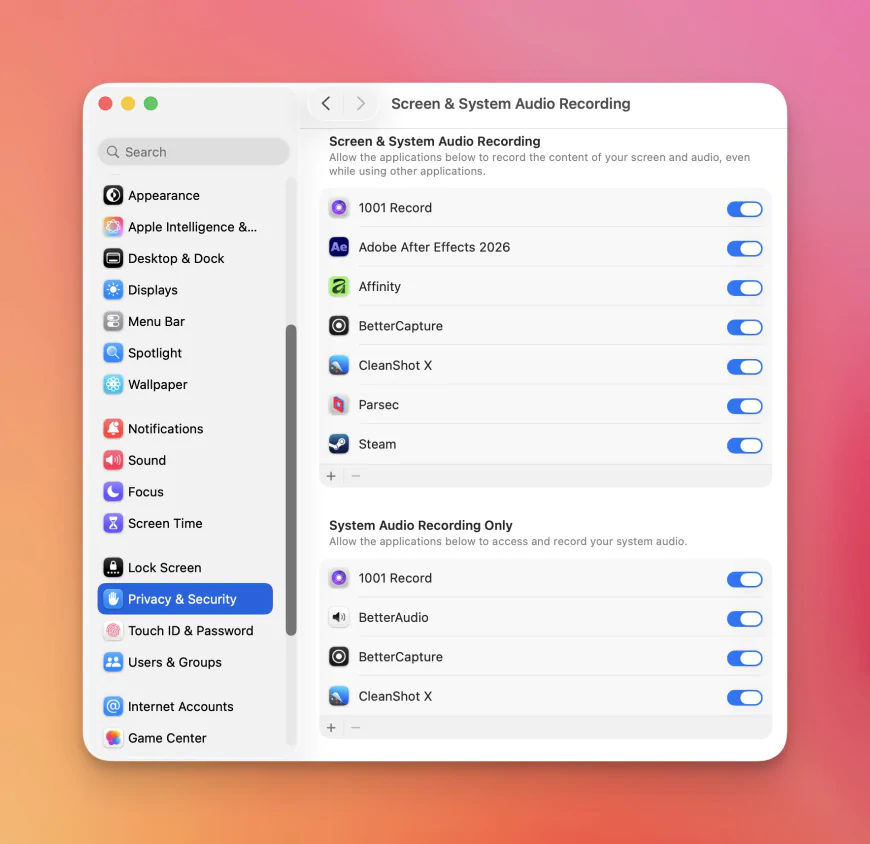Click the Search field in sidebar

click(193, 152)
